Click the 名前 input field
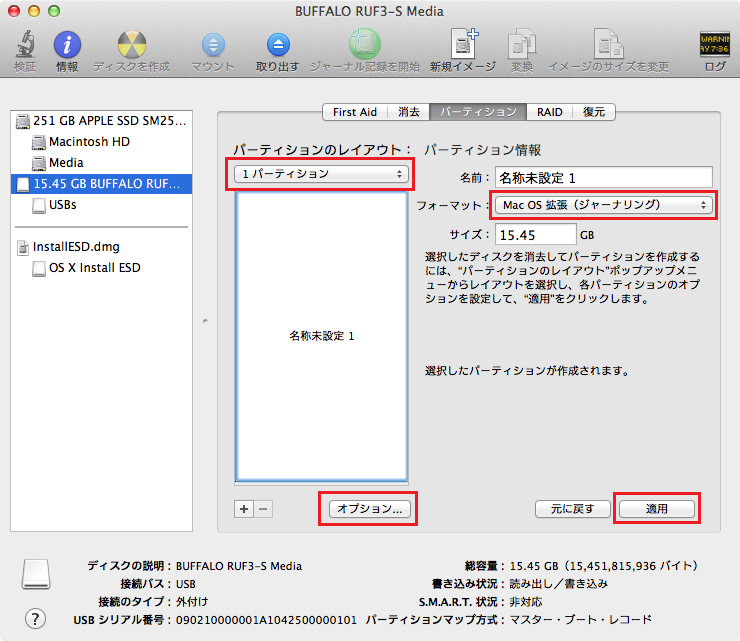This screenshot has width=740, height=641. point(604,178)
